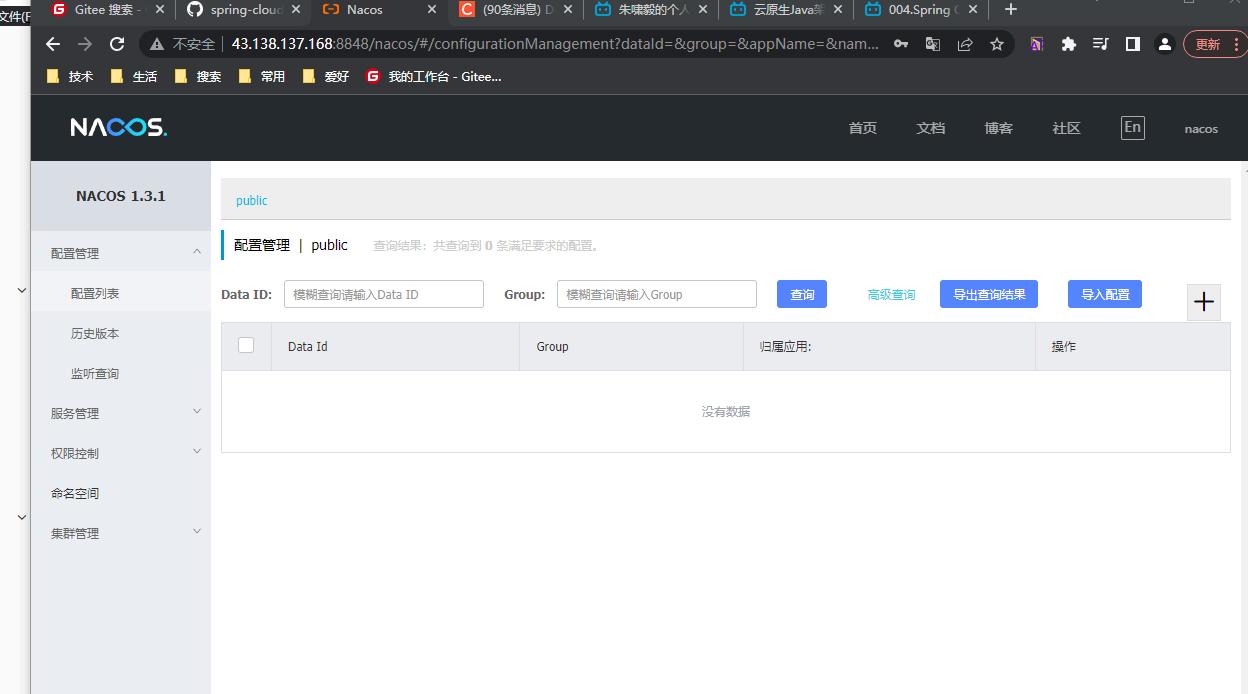Image resolution: width=1248 pixels, height=694 pixels.
Task: Switch to the (90条消息) tab
Action: tap(514, 9)
